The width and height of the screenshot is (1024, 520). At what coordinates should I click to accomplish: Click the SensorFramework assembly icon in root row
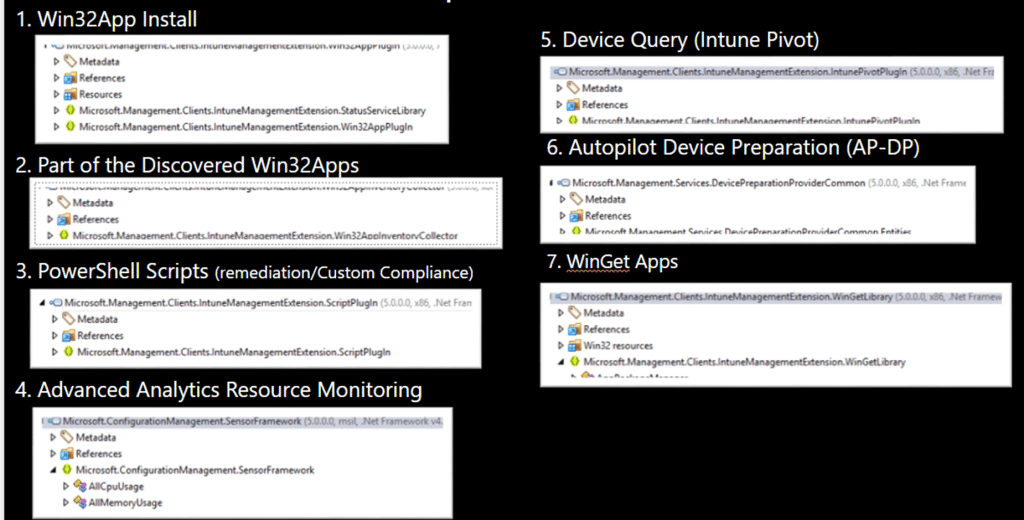54,421
